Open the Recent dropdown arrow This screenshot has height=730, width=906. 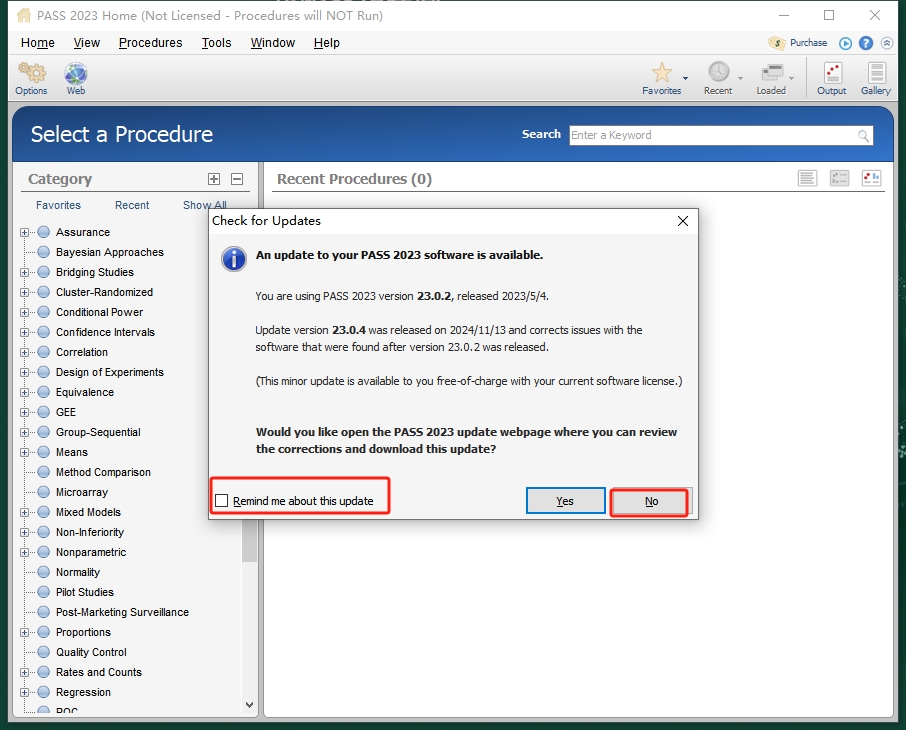pos(740,78)
